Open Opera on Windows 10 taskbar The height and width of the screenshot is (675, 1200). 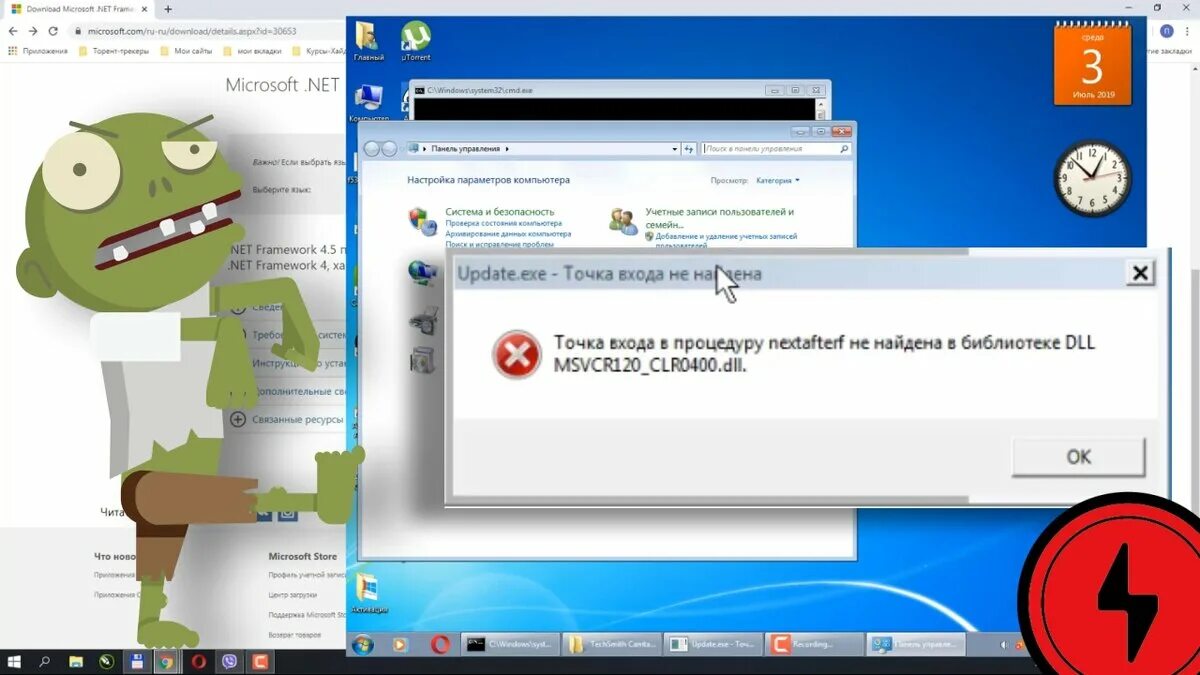(199, 662)
